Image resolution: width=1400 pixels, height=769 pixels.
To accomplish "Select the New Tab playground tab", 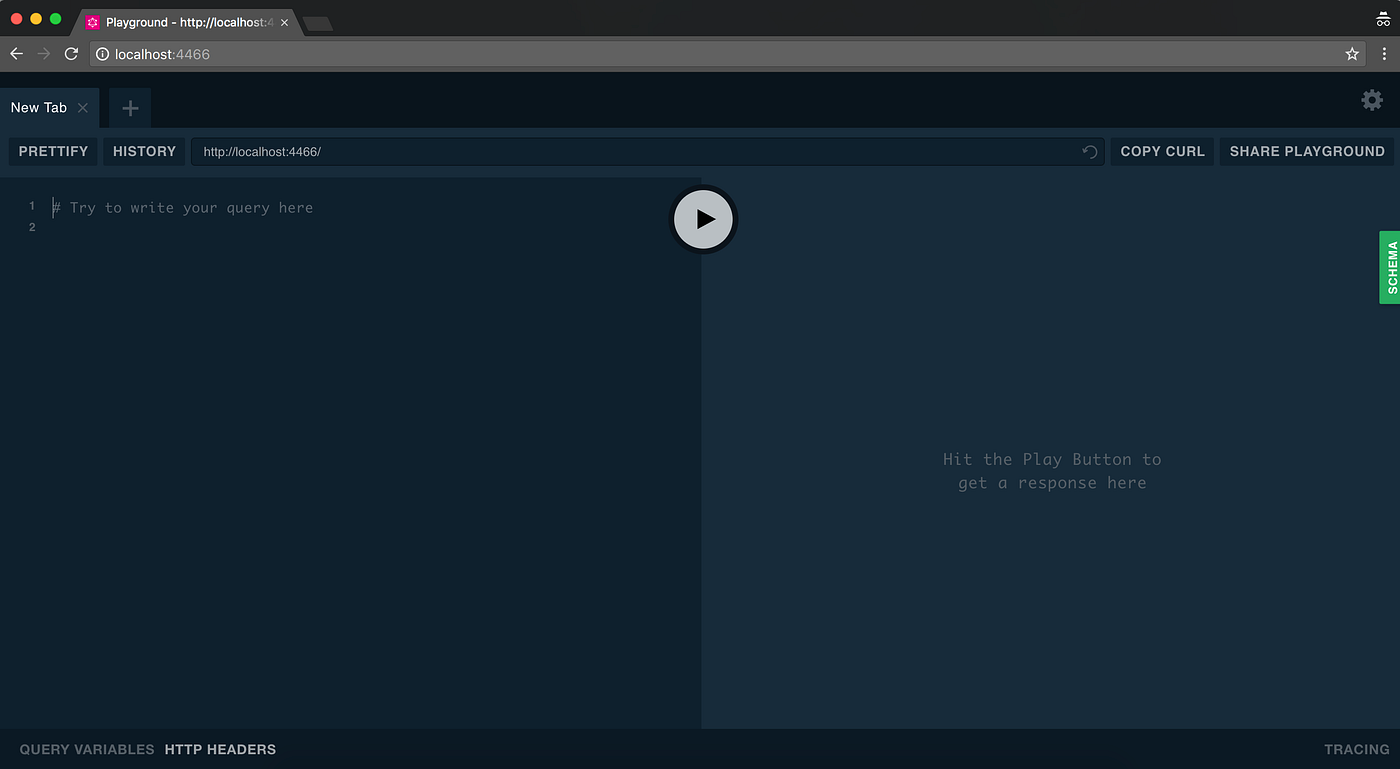I will pos(38,107).
